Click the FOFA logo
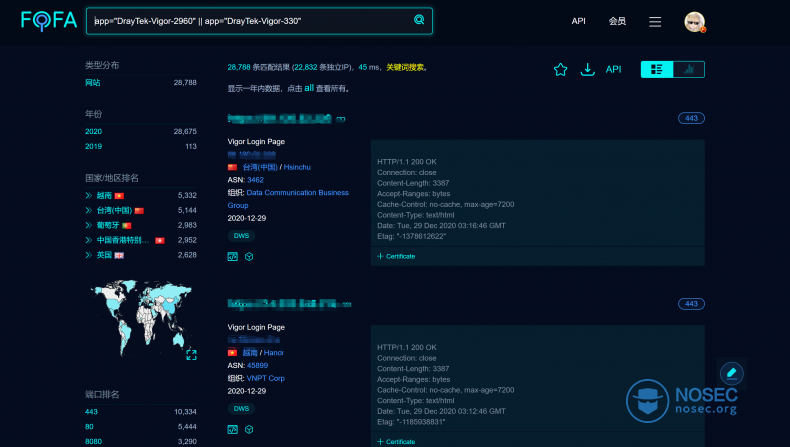This screenshot has height=447, width=790. pyautogui.click(x=49, y=21)
